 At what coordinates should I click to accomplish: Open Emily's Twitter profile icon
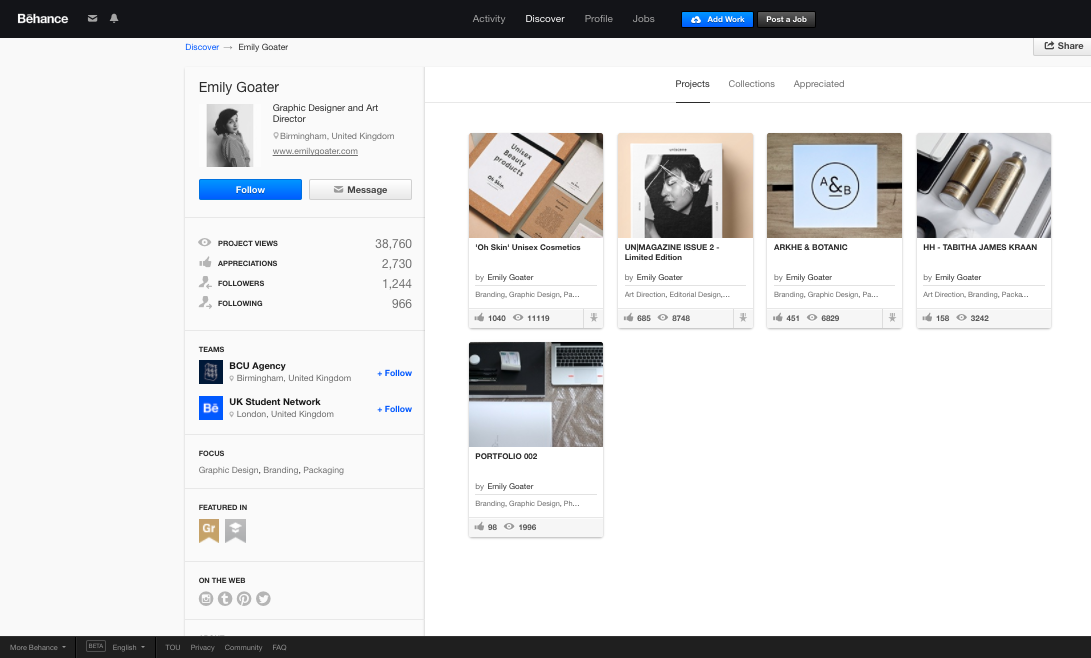click(263, 599)
